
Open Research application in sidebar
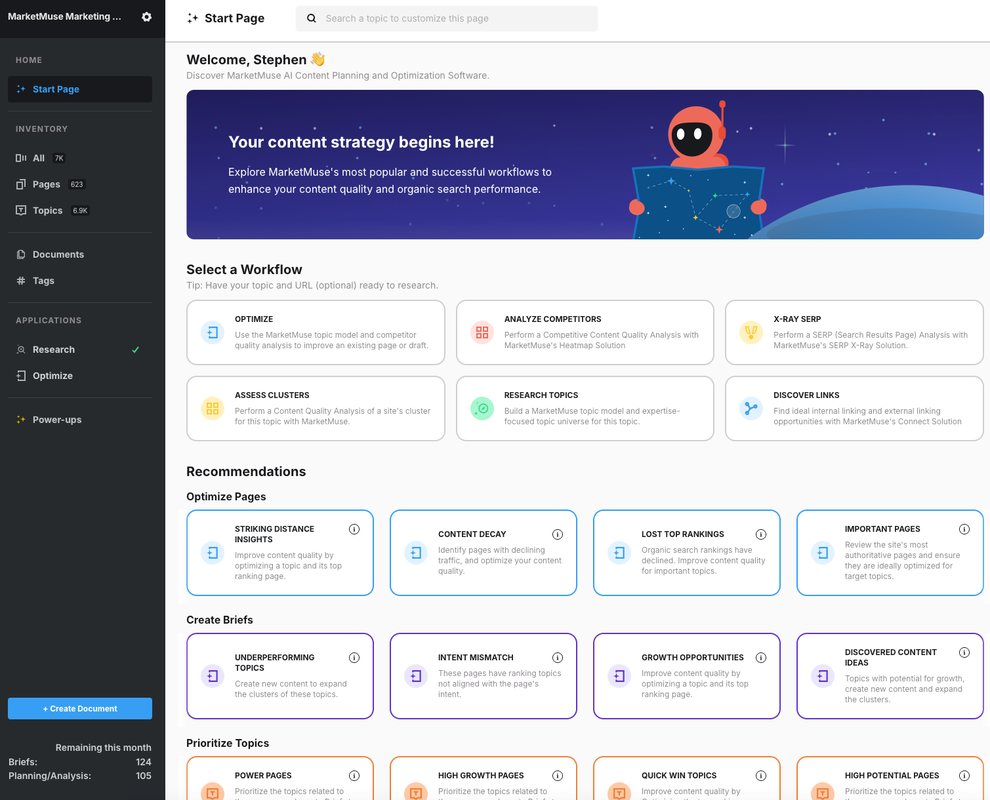coord(80,349)
